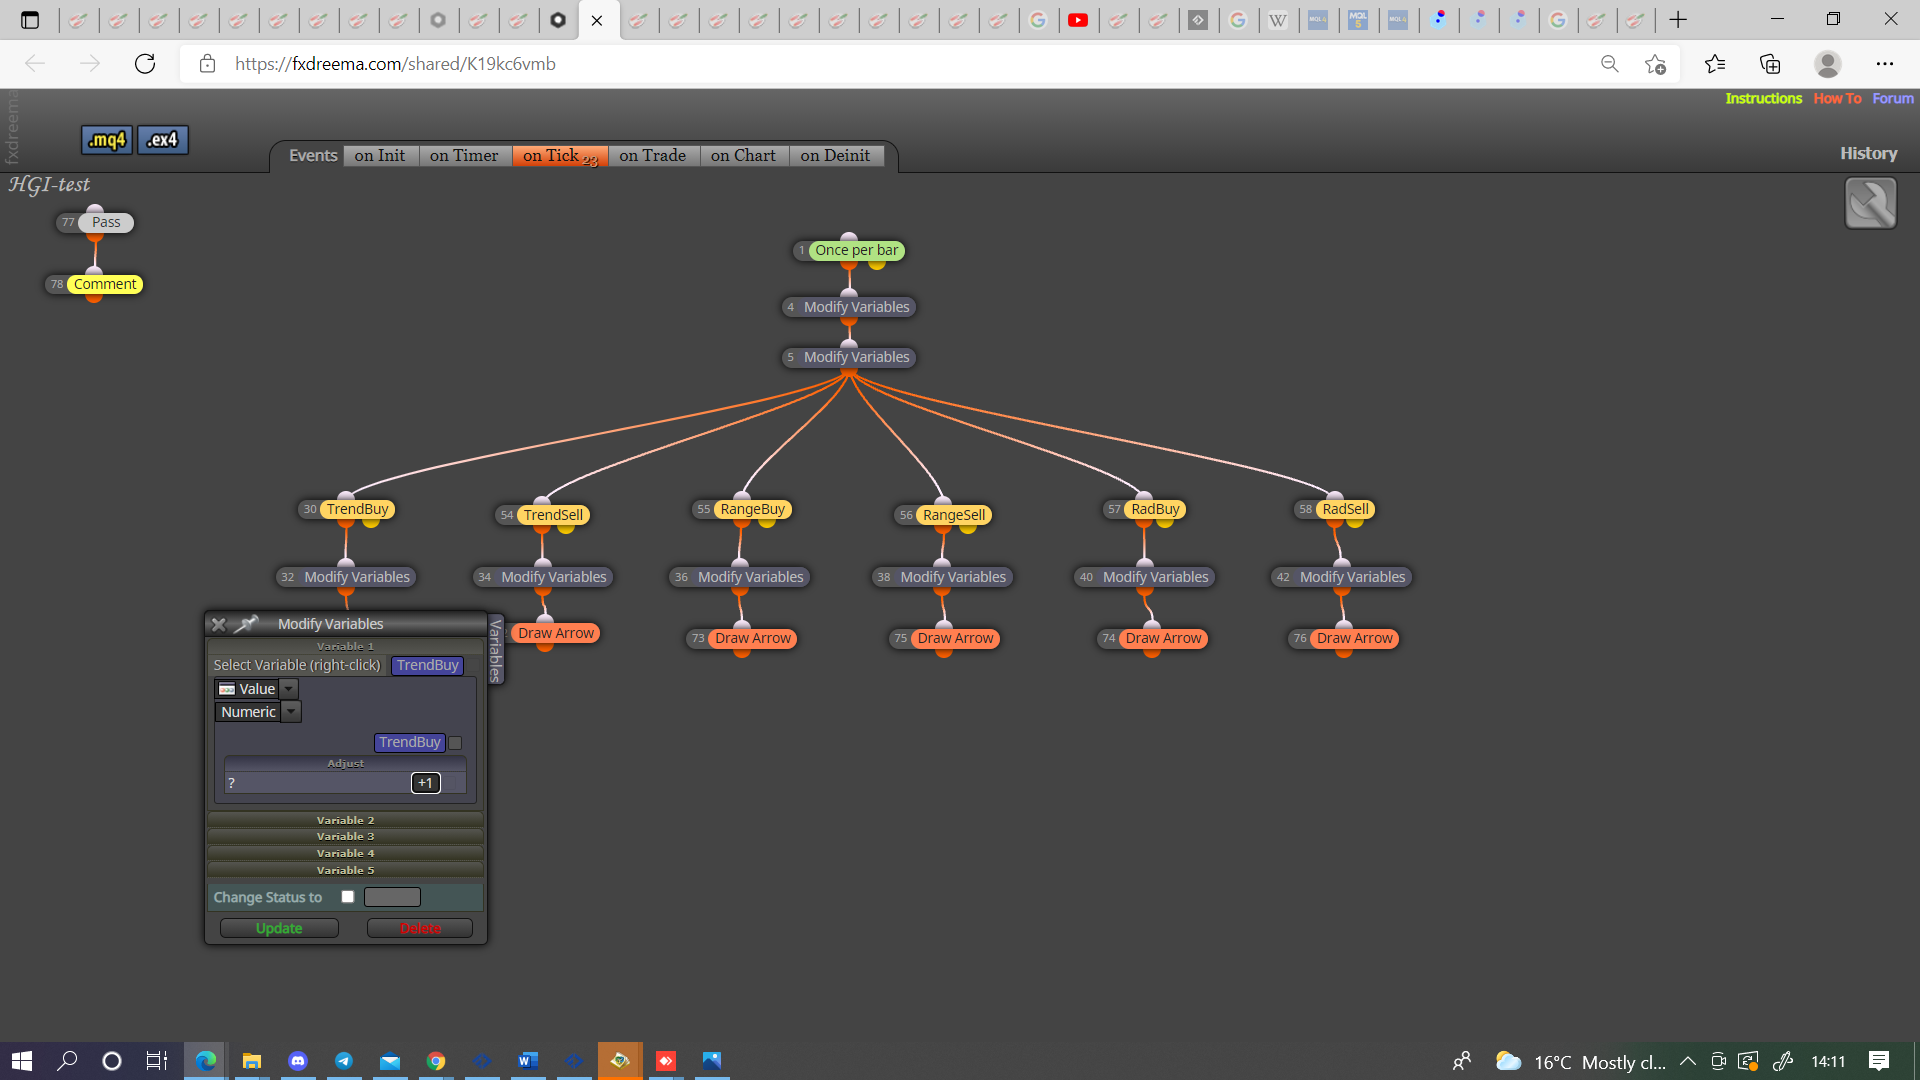
Task: Open browser Collections
Action: tap(1770, 64)
